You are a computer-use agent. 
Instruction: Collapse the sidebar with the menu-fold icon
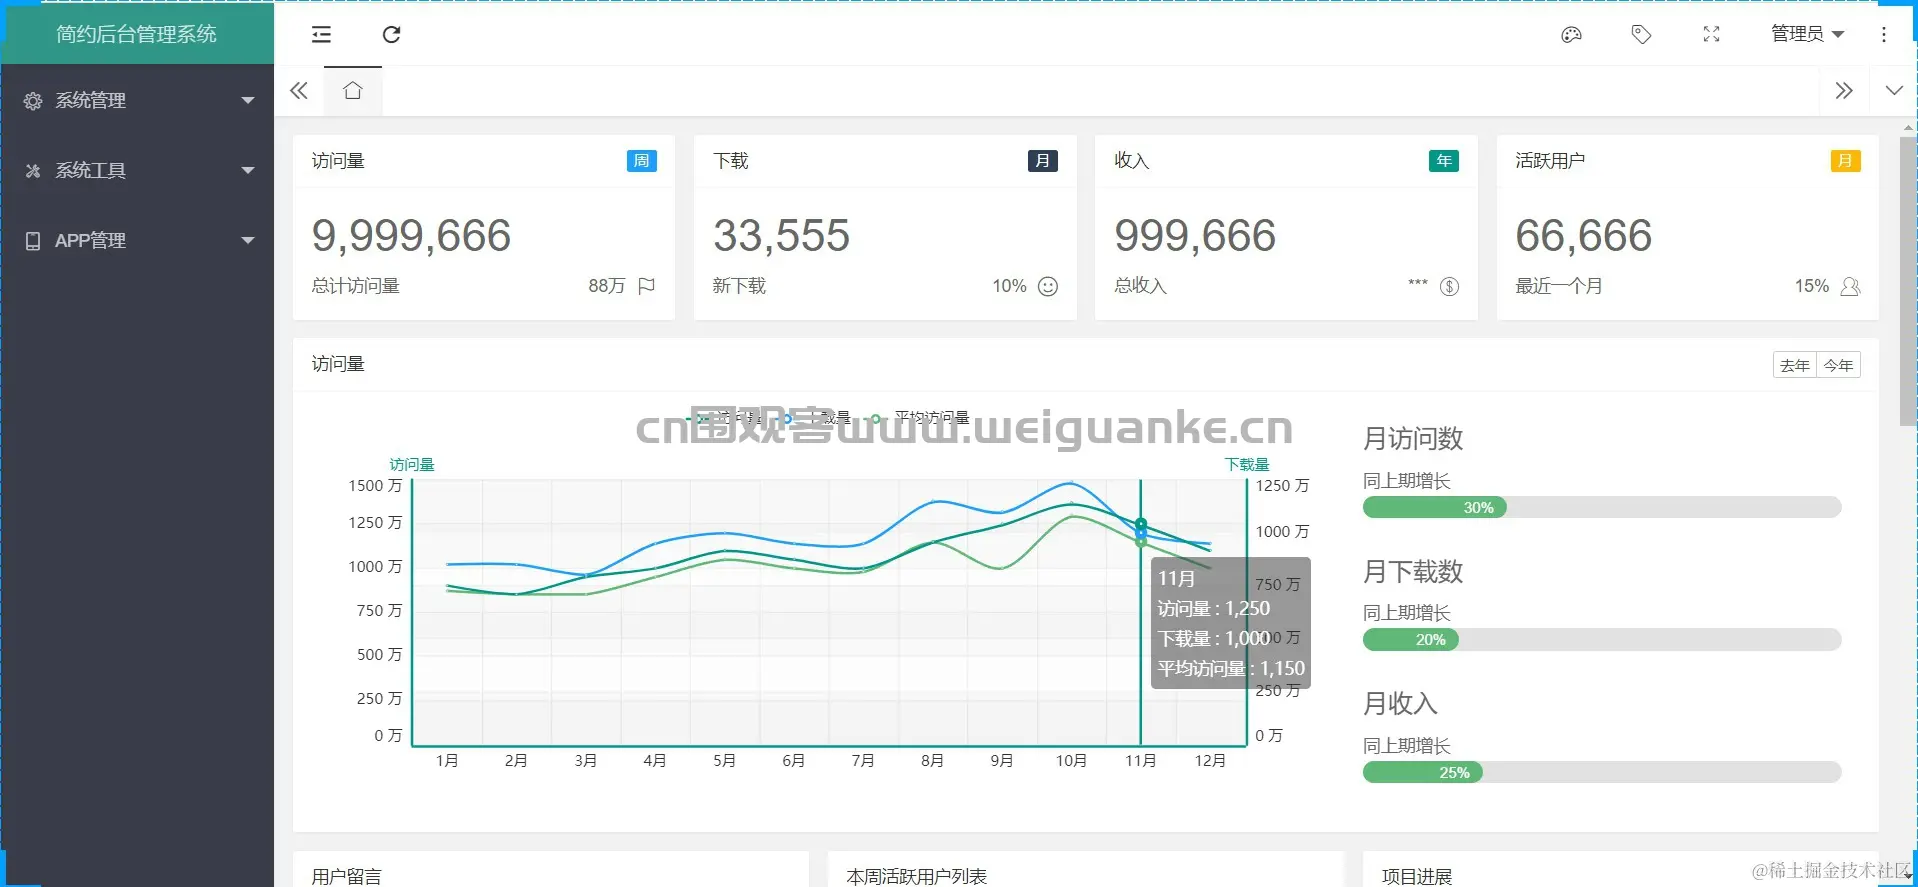321,35
